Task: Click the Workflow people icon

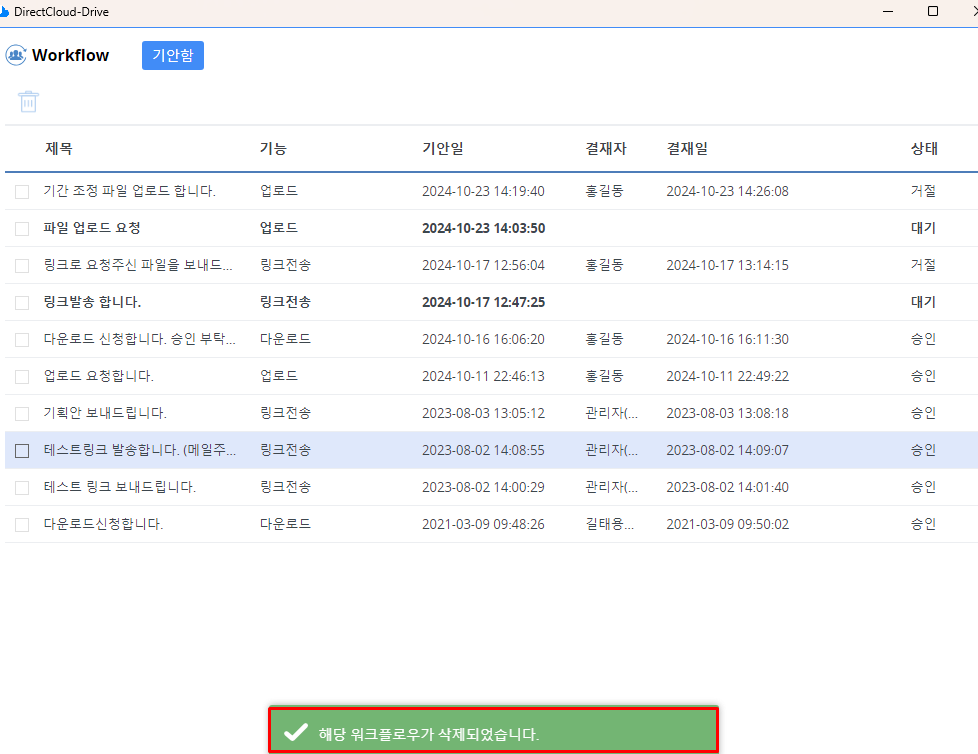Action: 15,56
